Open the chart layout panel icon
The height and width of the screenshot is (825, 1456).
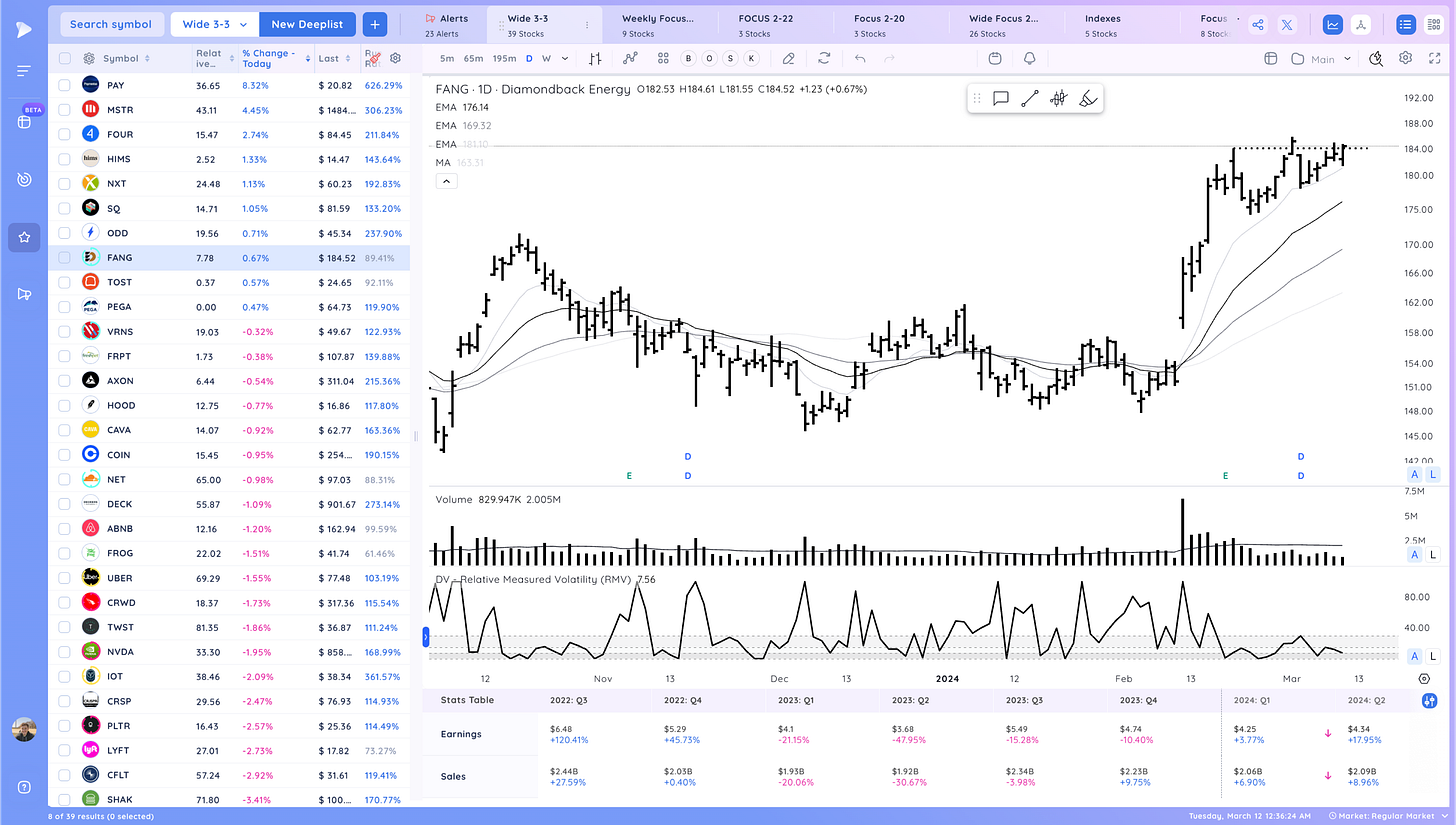[1271, 59]
